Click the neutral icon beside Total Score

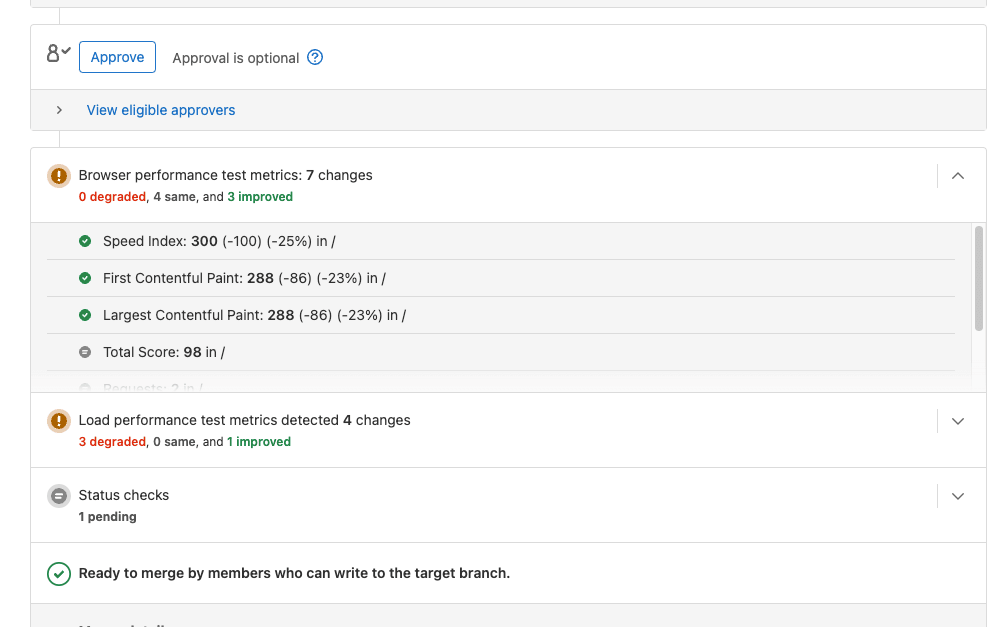(85, 351)
